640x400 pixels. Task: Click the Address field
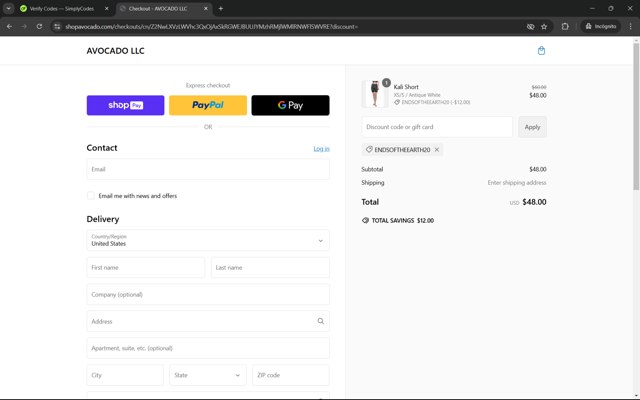pyautogui.click(x=208, y=321)
